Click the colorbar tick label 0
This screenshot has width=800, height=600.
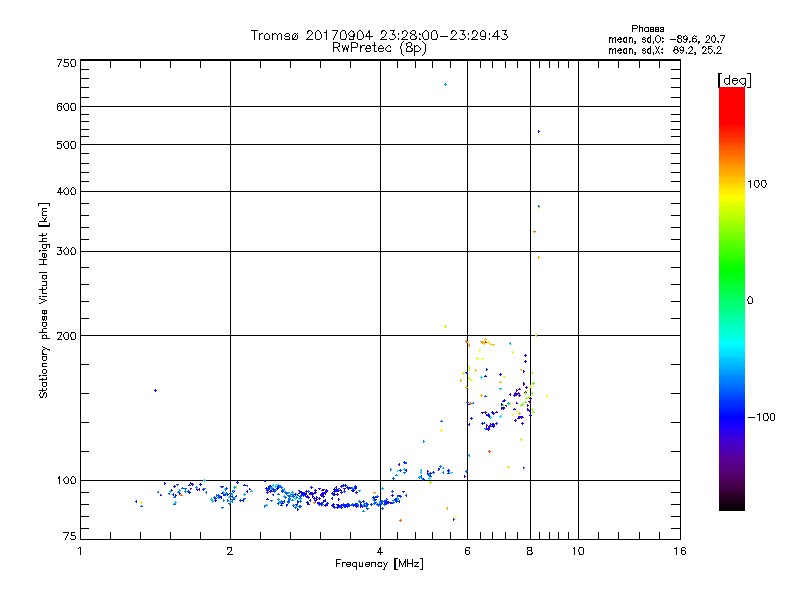pyautogui.click(x=749, y=301)
